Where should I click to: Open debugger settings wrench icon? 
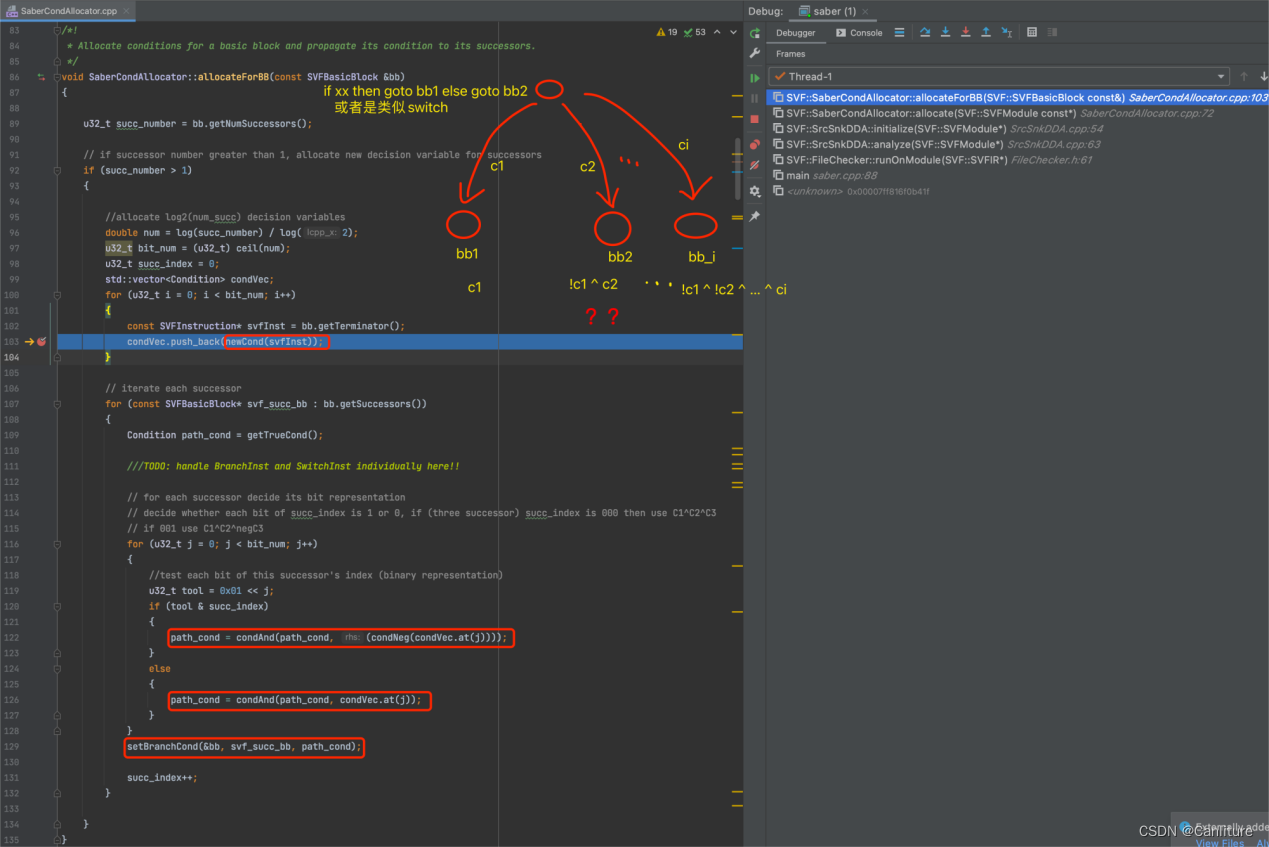(x=755, y=54)
